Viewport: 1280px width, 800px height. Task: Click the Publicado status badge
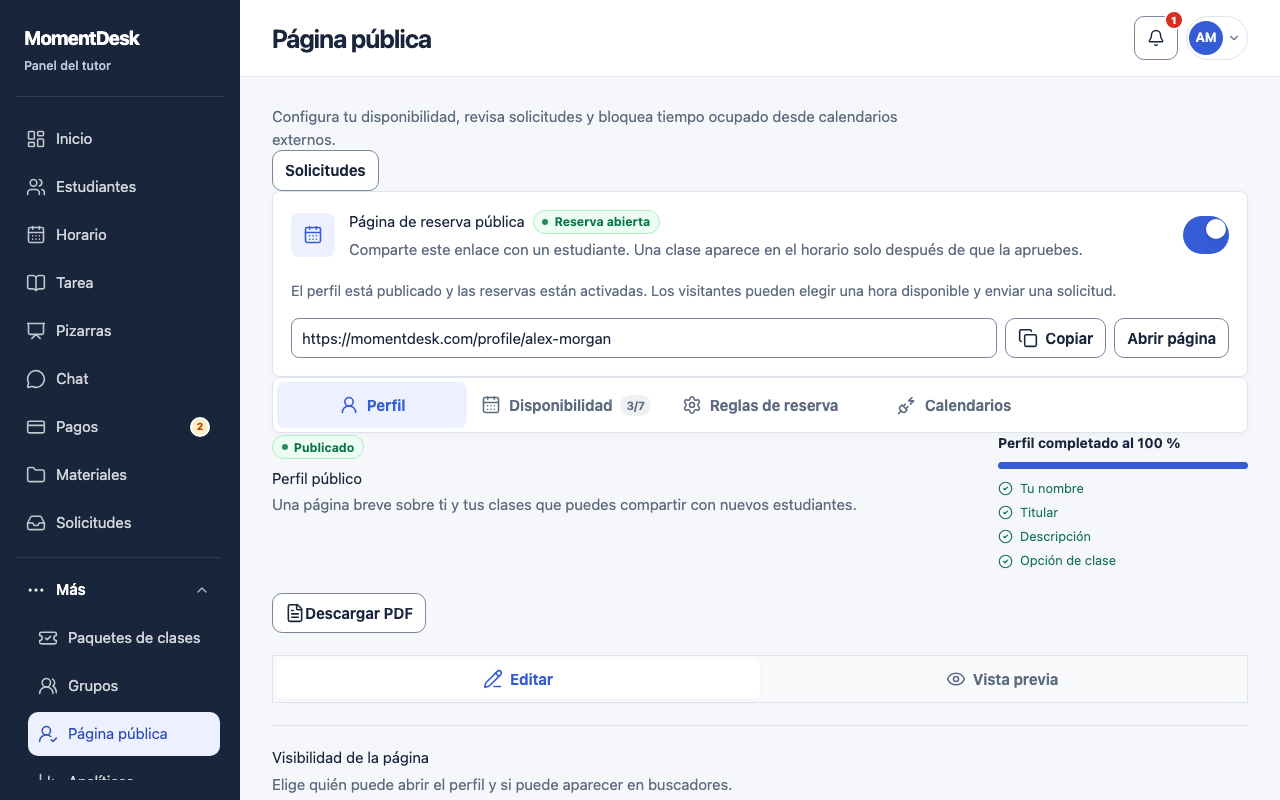pyautogui.click(x=318, y=447)
